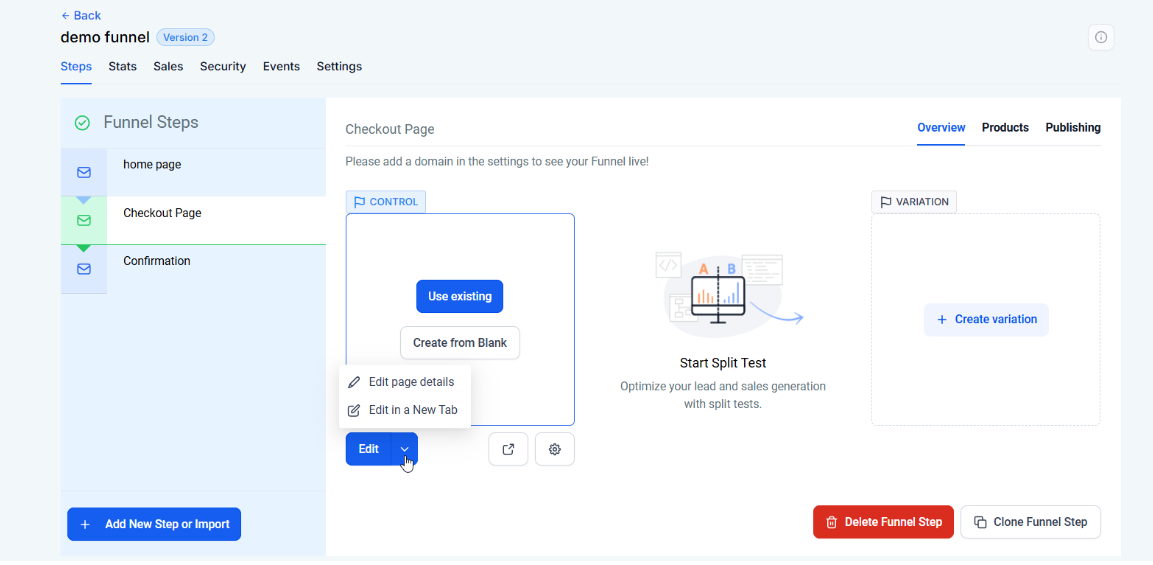Viewport: 1153px width, 565px height.
Task: Open the Events tab
Action: [282, 66]
